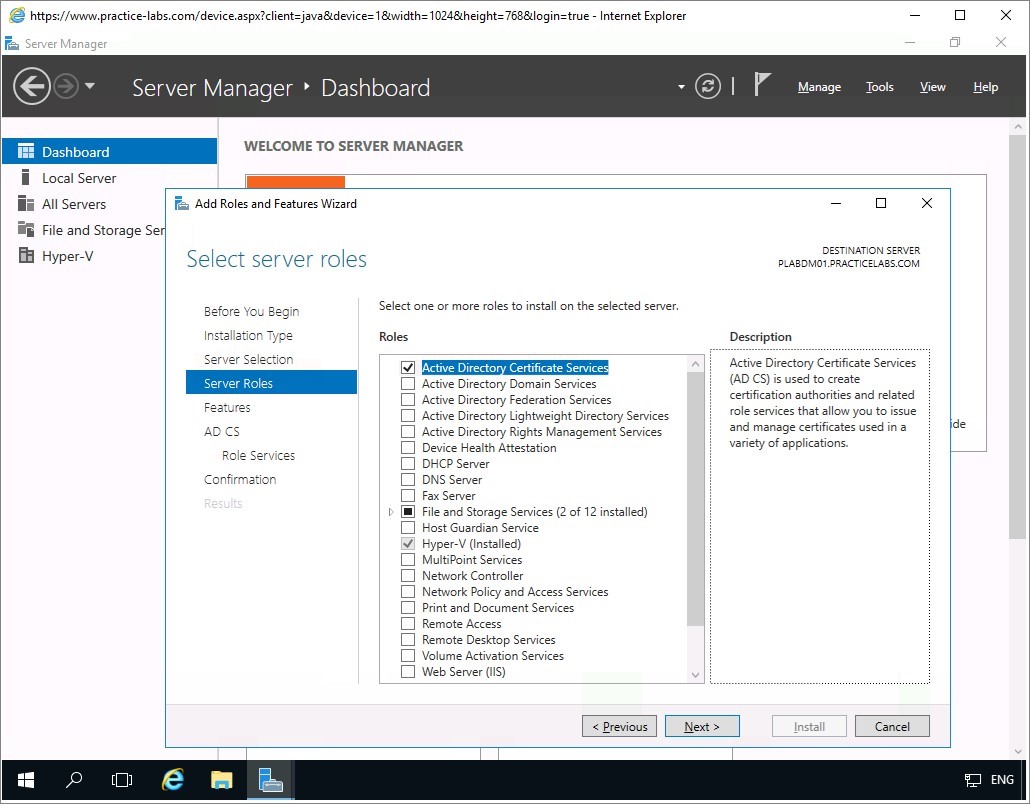This screenshot has width=1030, height=804.
Task: Go to AD CS wizard step
Action: 221,432
